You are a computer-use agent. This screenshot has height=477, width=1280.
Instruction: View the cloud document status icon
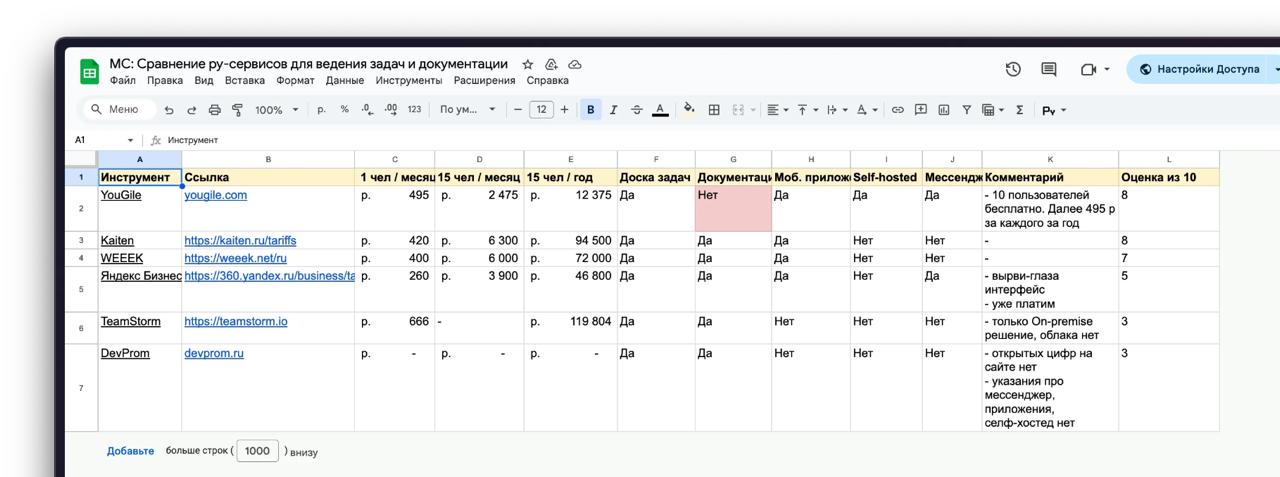click(575, 64)
